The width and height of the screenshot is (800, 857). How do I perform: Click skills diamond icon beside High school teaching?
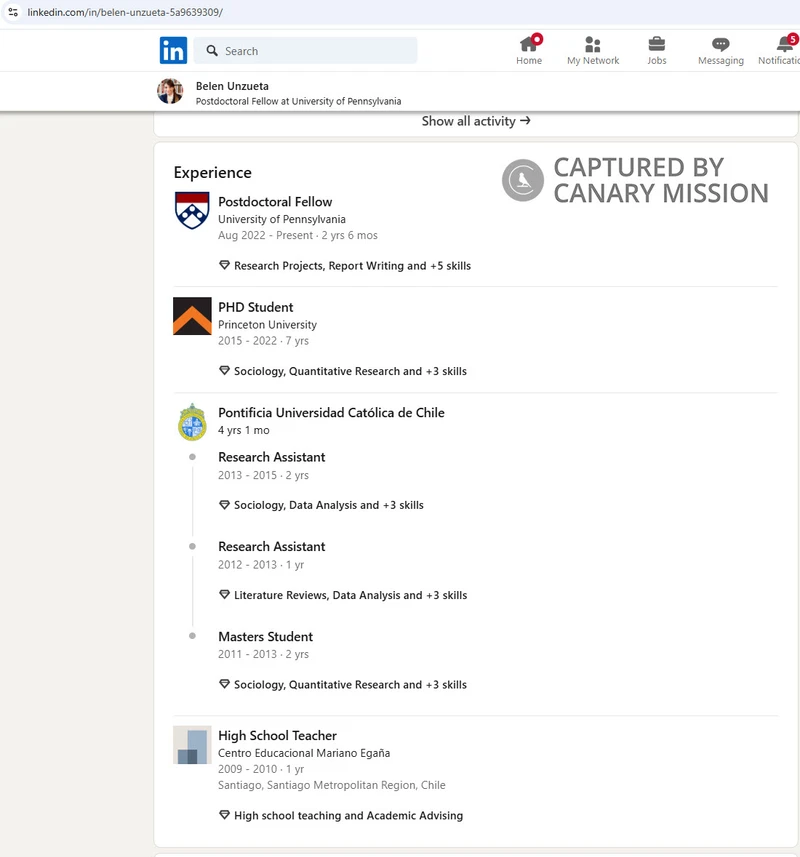click(x=224, y=815)
